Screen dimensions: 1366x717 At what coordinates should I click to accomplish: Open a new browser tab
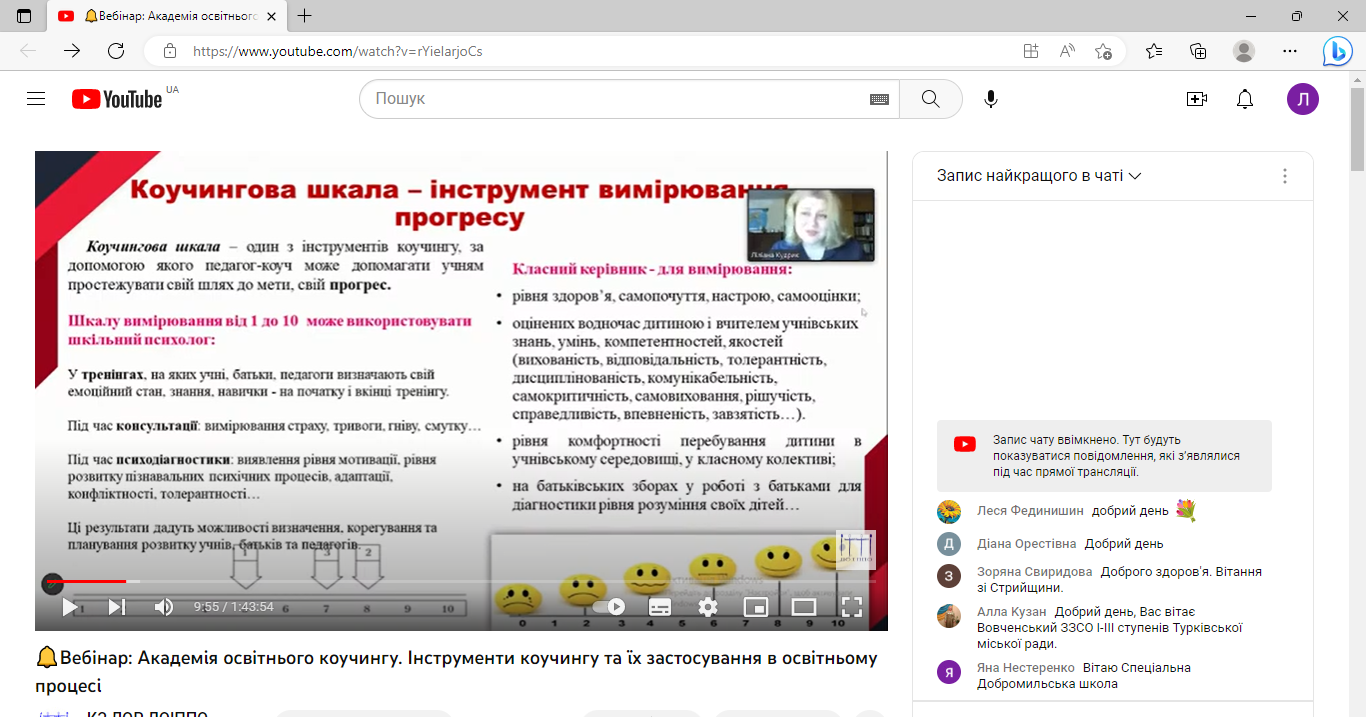point(305,16)
